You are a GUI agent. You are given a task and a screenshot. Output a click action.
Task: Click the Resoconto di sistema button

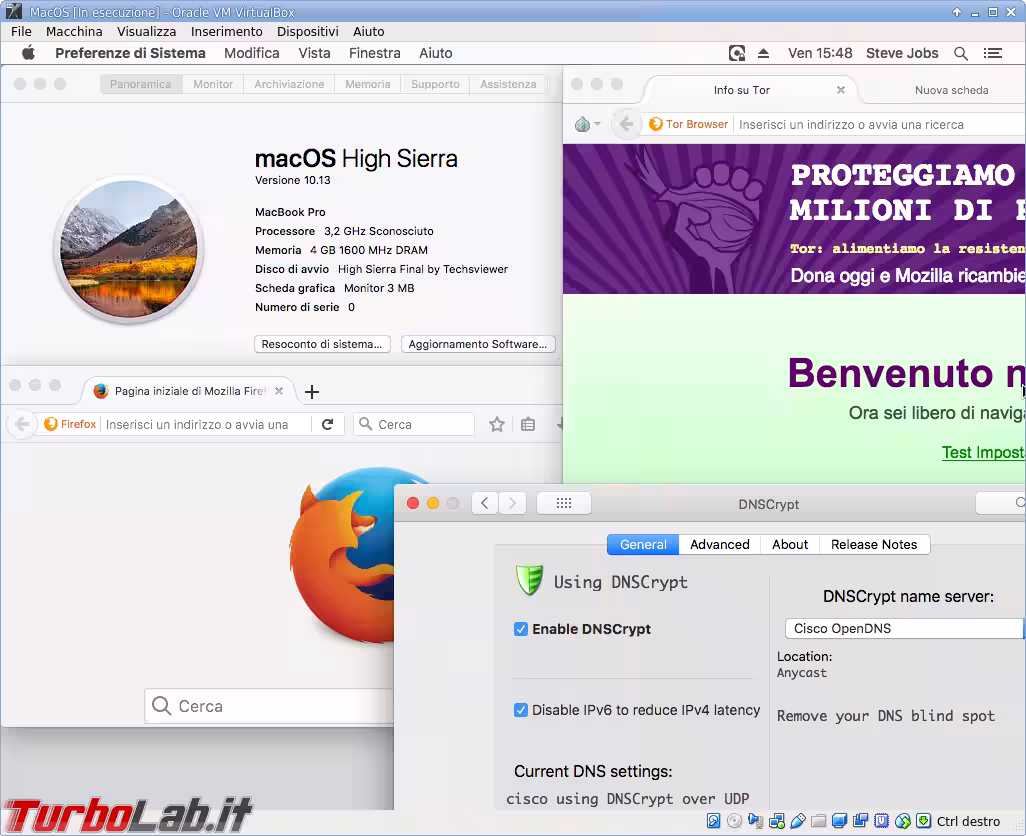(x=322, y=344)
